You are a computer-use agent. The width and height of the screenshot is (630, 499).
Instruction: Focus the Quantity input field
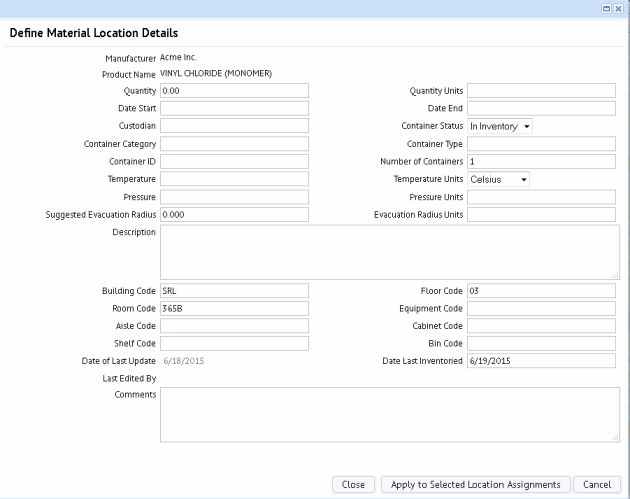tap(234, 90)
